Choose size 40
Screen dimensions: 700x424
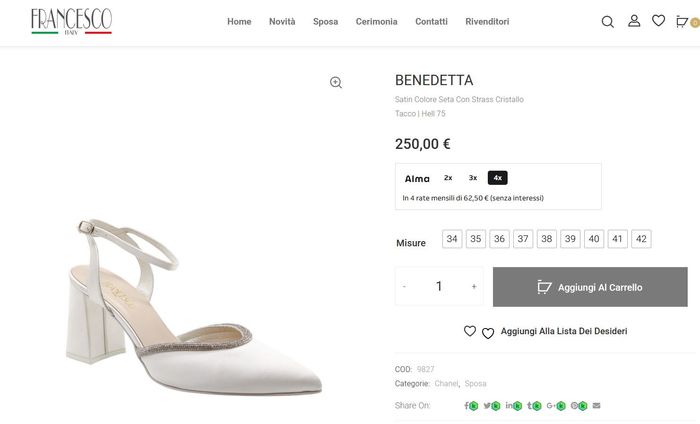[x=594, y=239]
